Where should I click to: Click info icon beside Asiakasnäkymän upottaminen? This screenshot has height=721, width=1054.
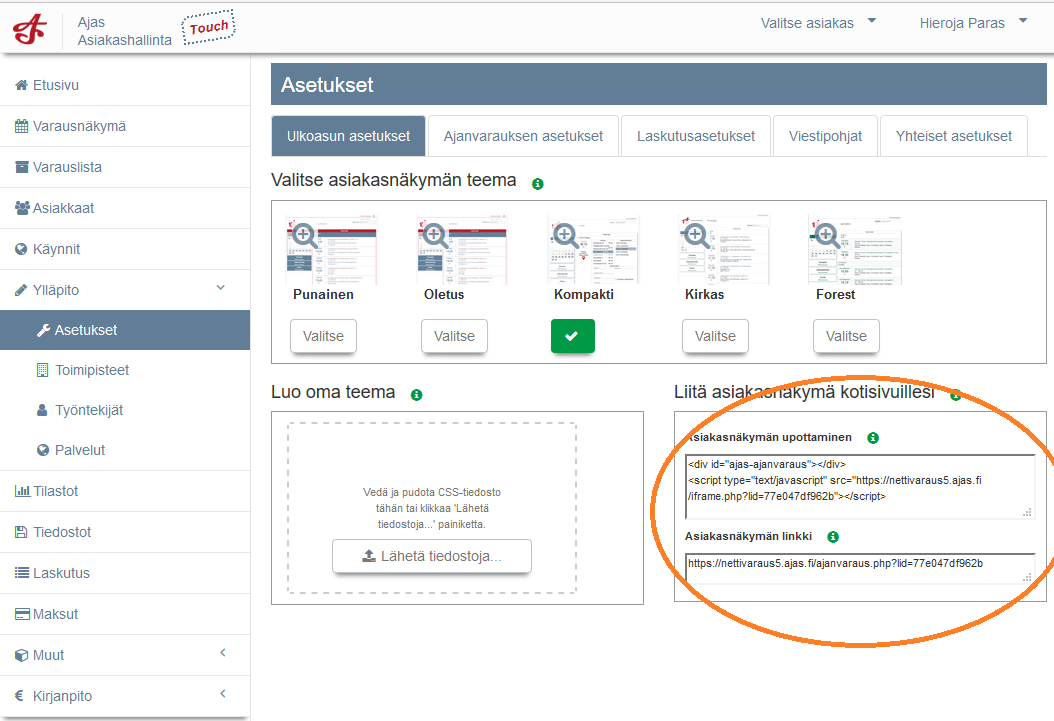[x=873, y=438]
